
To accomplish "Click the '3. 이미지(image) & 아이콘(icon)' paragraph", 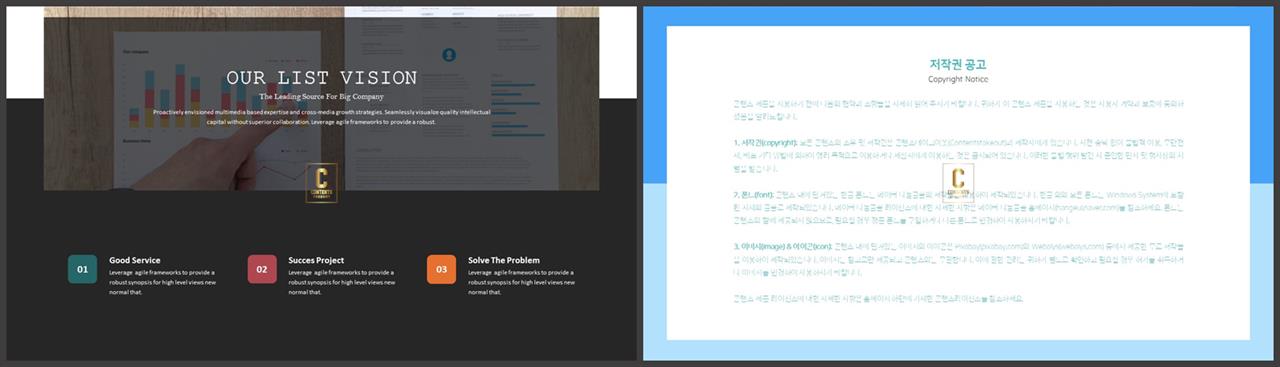I will (958, 259).
